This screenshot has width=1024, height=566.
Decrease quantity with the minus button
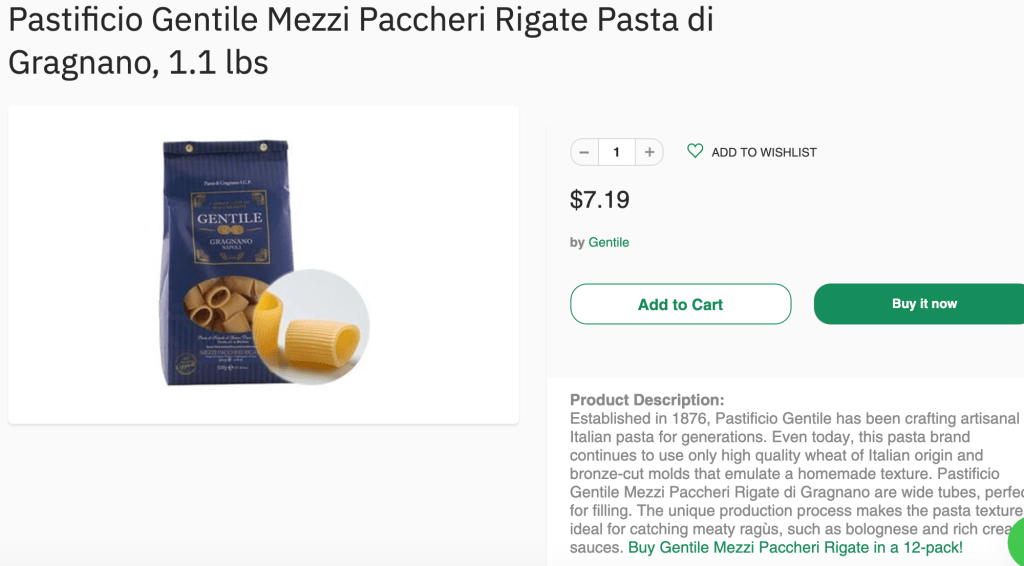(x=585, y=152)
